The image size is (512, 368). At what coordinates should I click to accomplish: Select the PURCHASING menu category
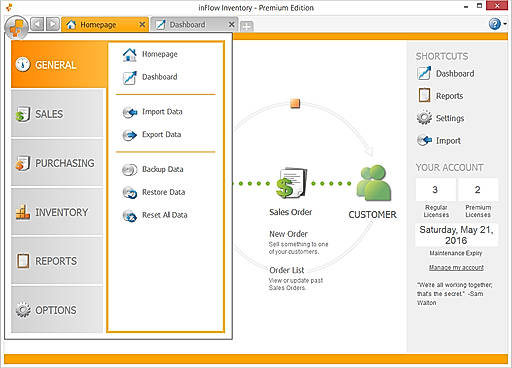57,163
